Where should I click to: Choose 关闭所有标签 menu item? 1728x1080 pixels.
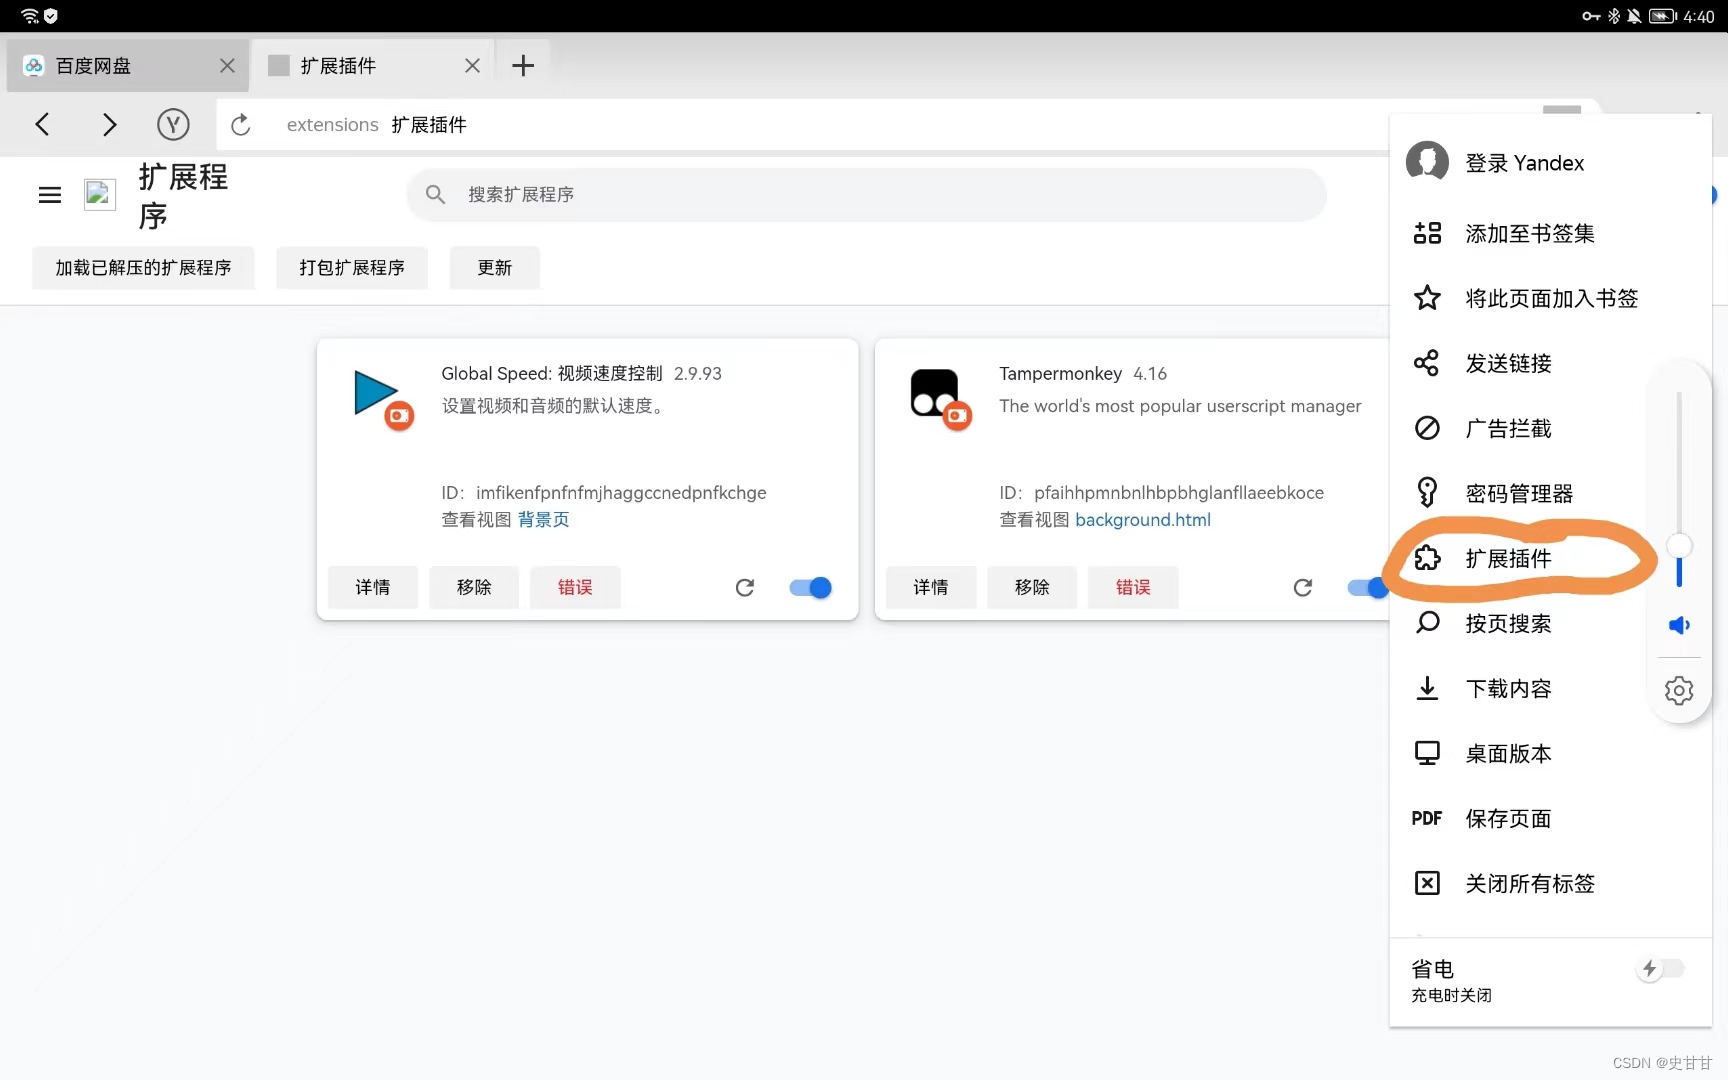coord(1550,883)
